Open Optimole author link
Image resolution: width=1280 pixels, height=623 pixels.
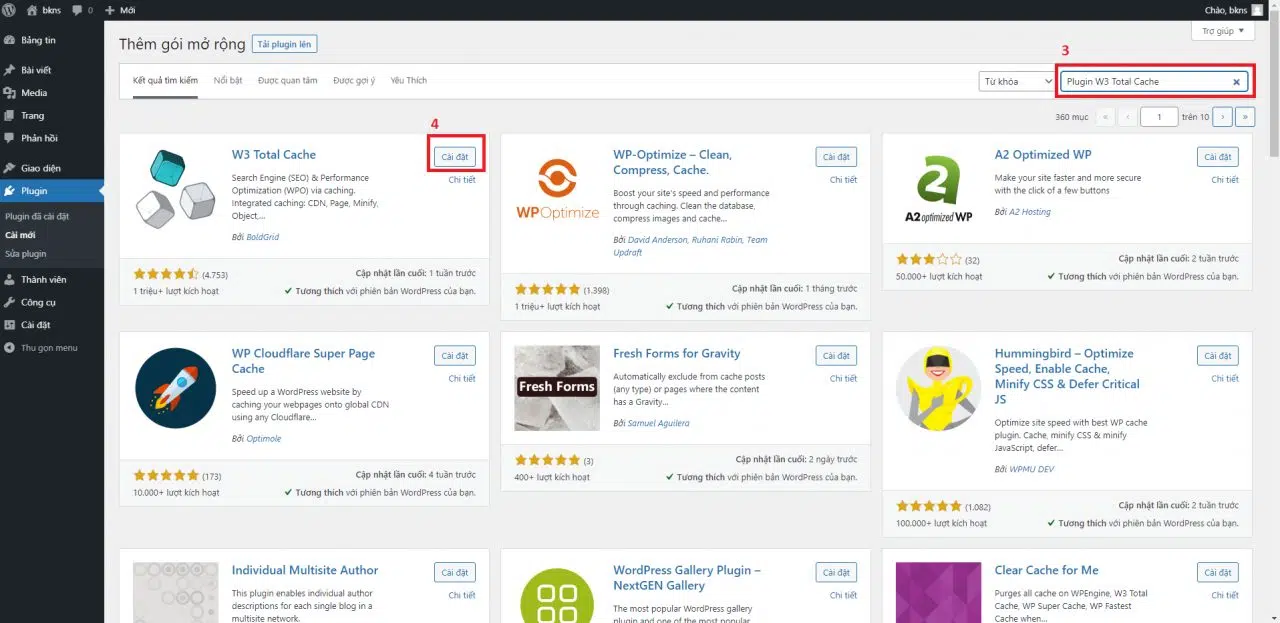point(264,439)
